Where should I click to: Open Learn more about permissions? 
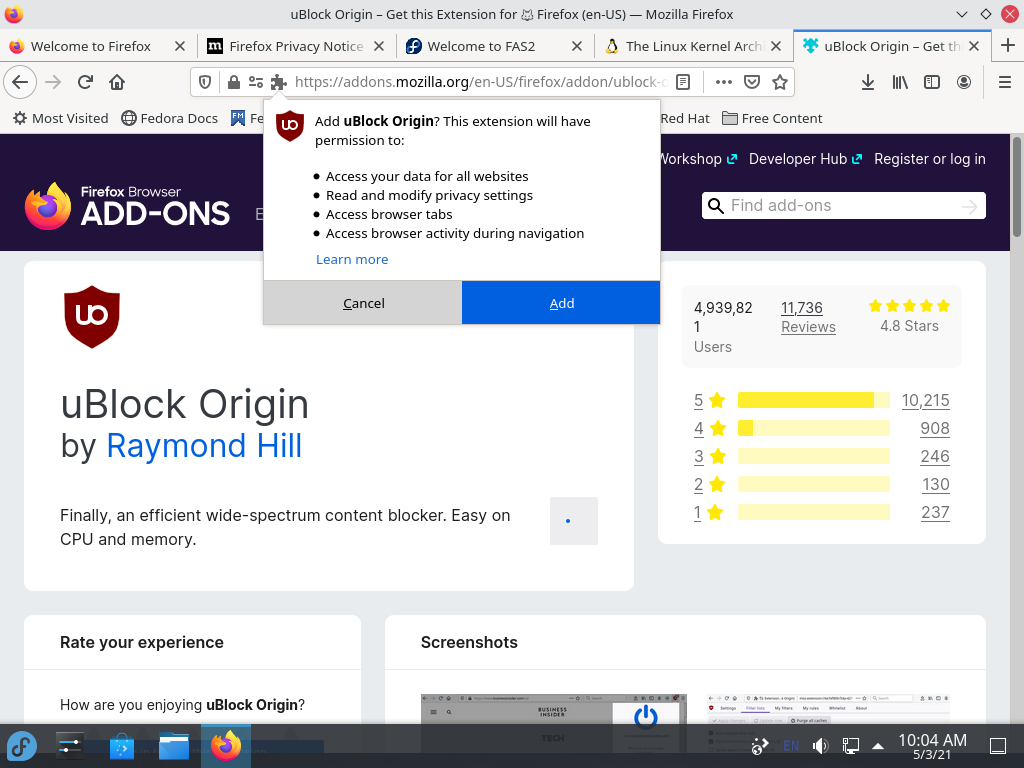[352, 259]
